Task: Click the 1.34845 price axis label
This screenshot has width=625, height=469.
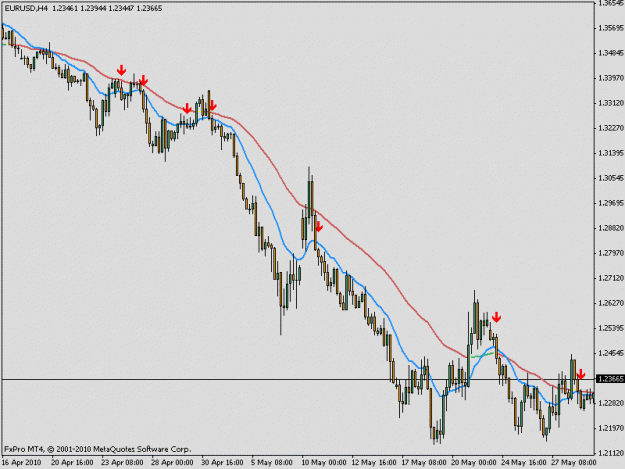Action: (611, 53)
